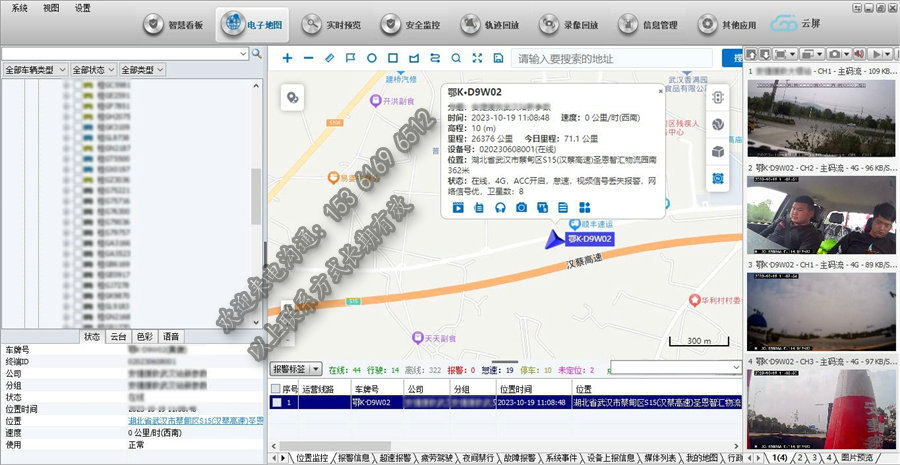900x465 pixels.
Task: Click the headphone listen icon in vehicle popup
Action: (x=500, y=208)
